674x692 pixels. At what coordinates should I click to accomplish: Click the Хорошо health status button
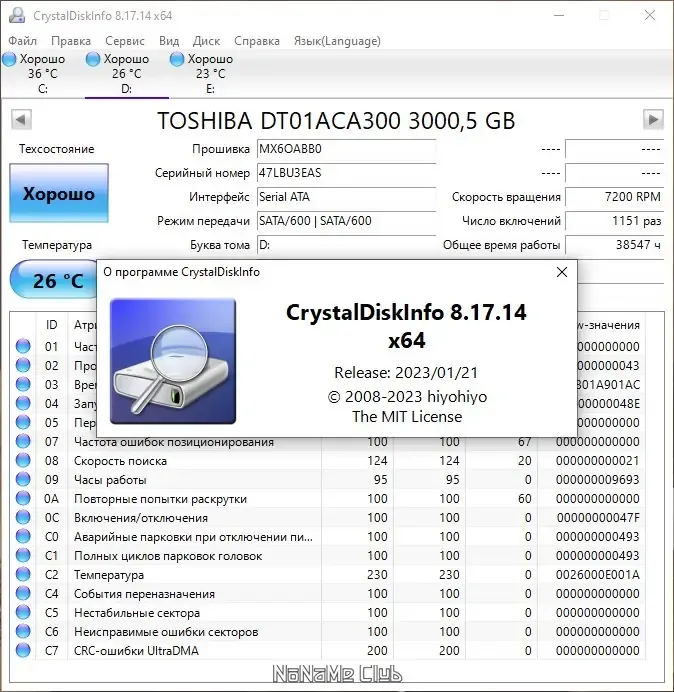tap(59, 193)
